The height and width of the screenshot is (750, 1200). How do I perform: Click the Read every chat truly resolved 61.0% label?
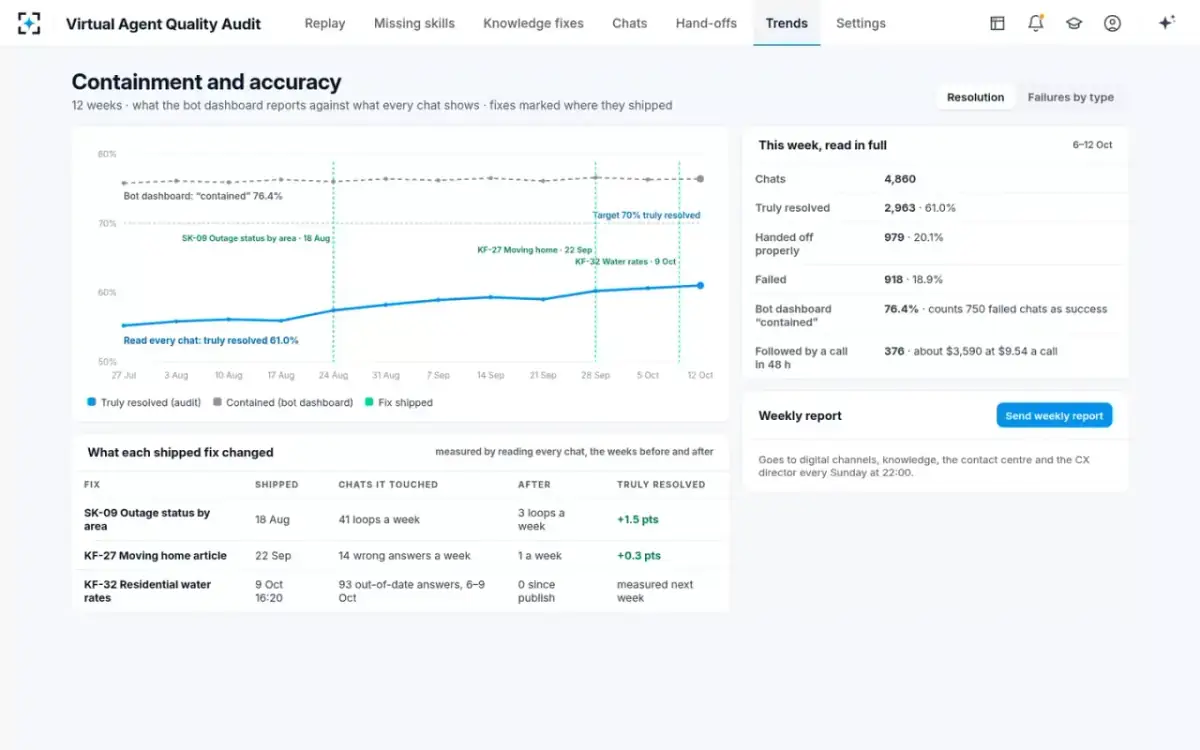tap(211, 340)
